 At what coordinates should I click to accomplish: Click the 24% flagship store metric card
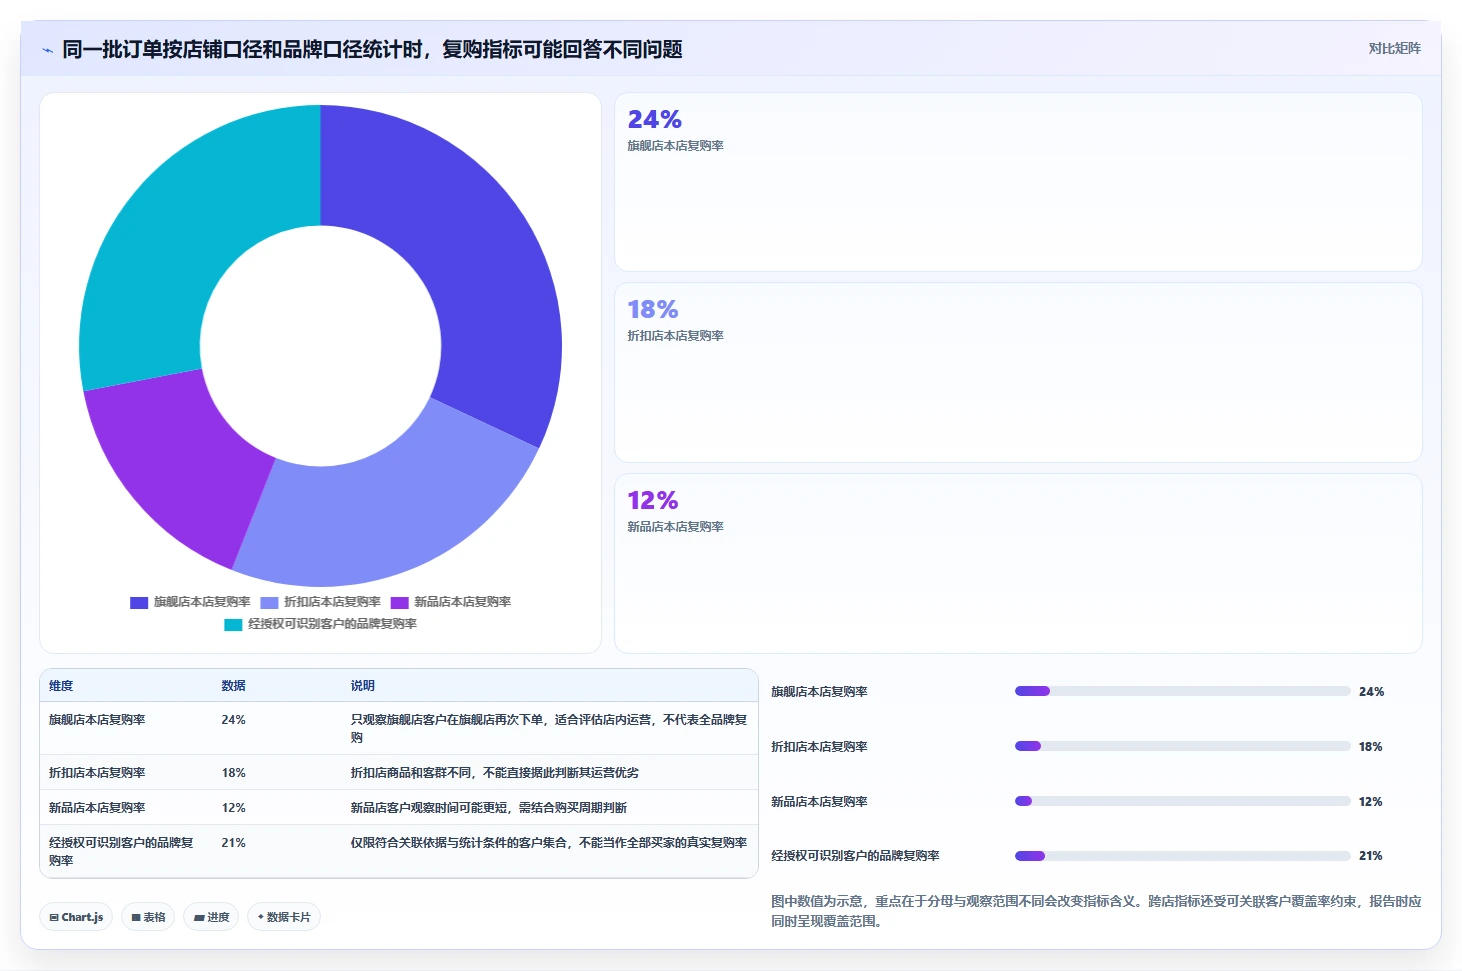[x=1018, y=182]
